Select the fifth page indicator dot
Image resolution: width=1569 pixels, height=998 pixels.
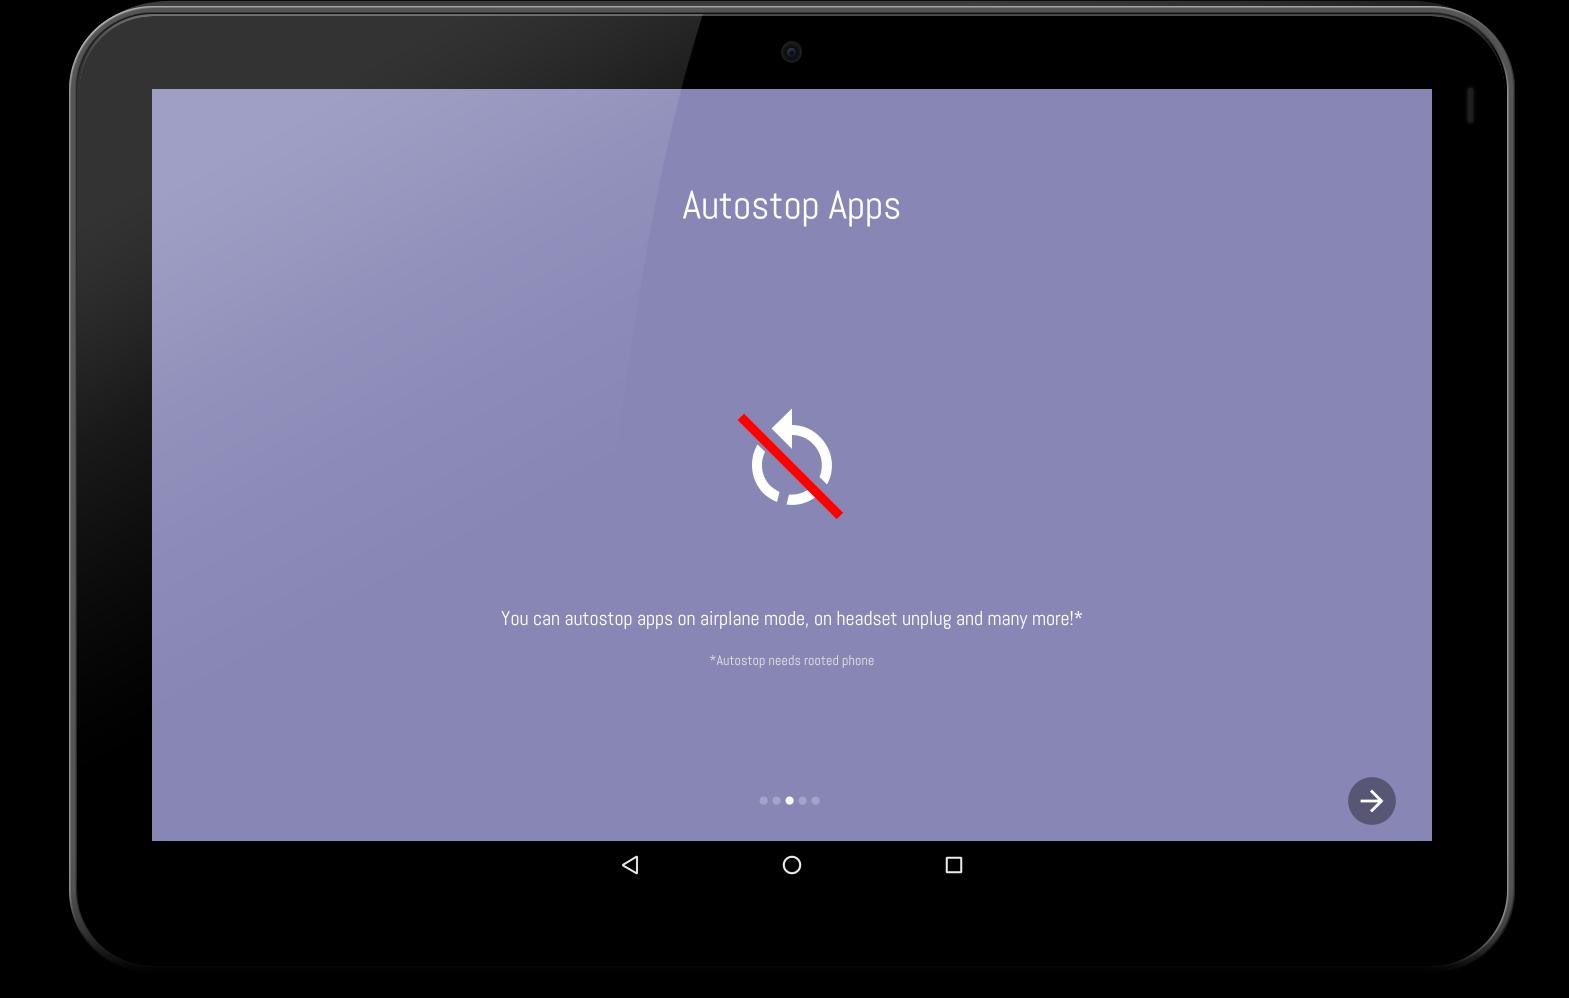(815, 800)
